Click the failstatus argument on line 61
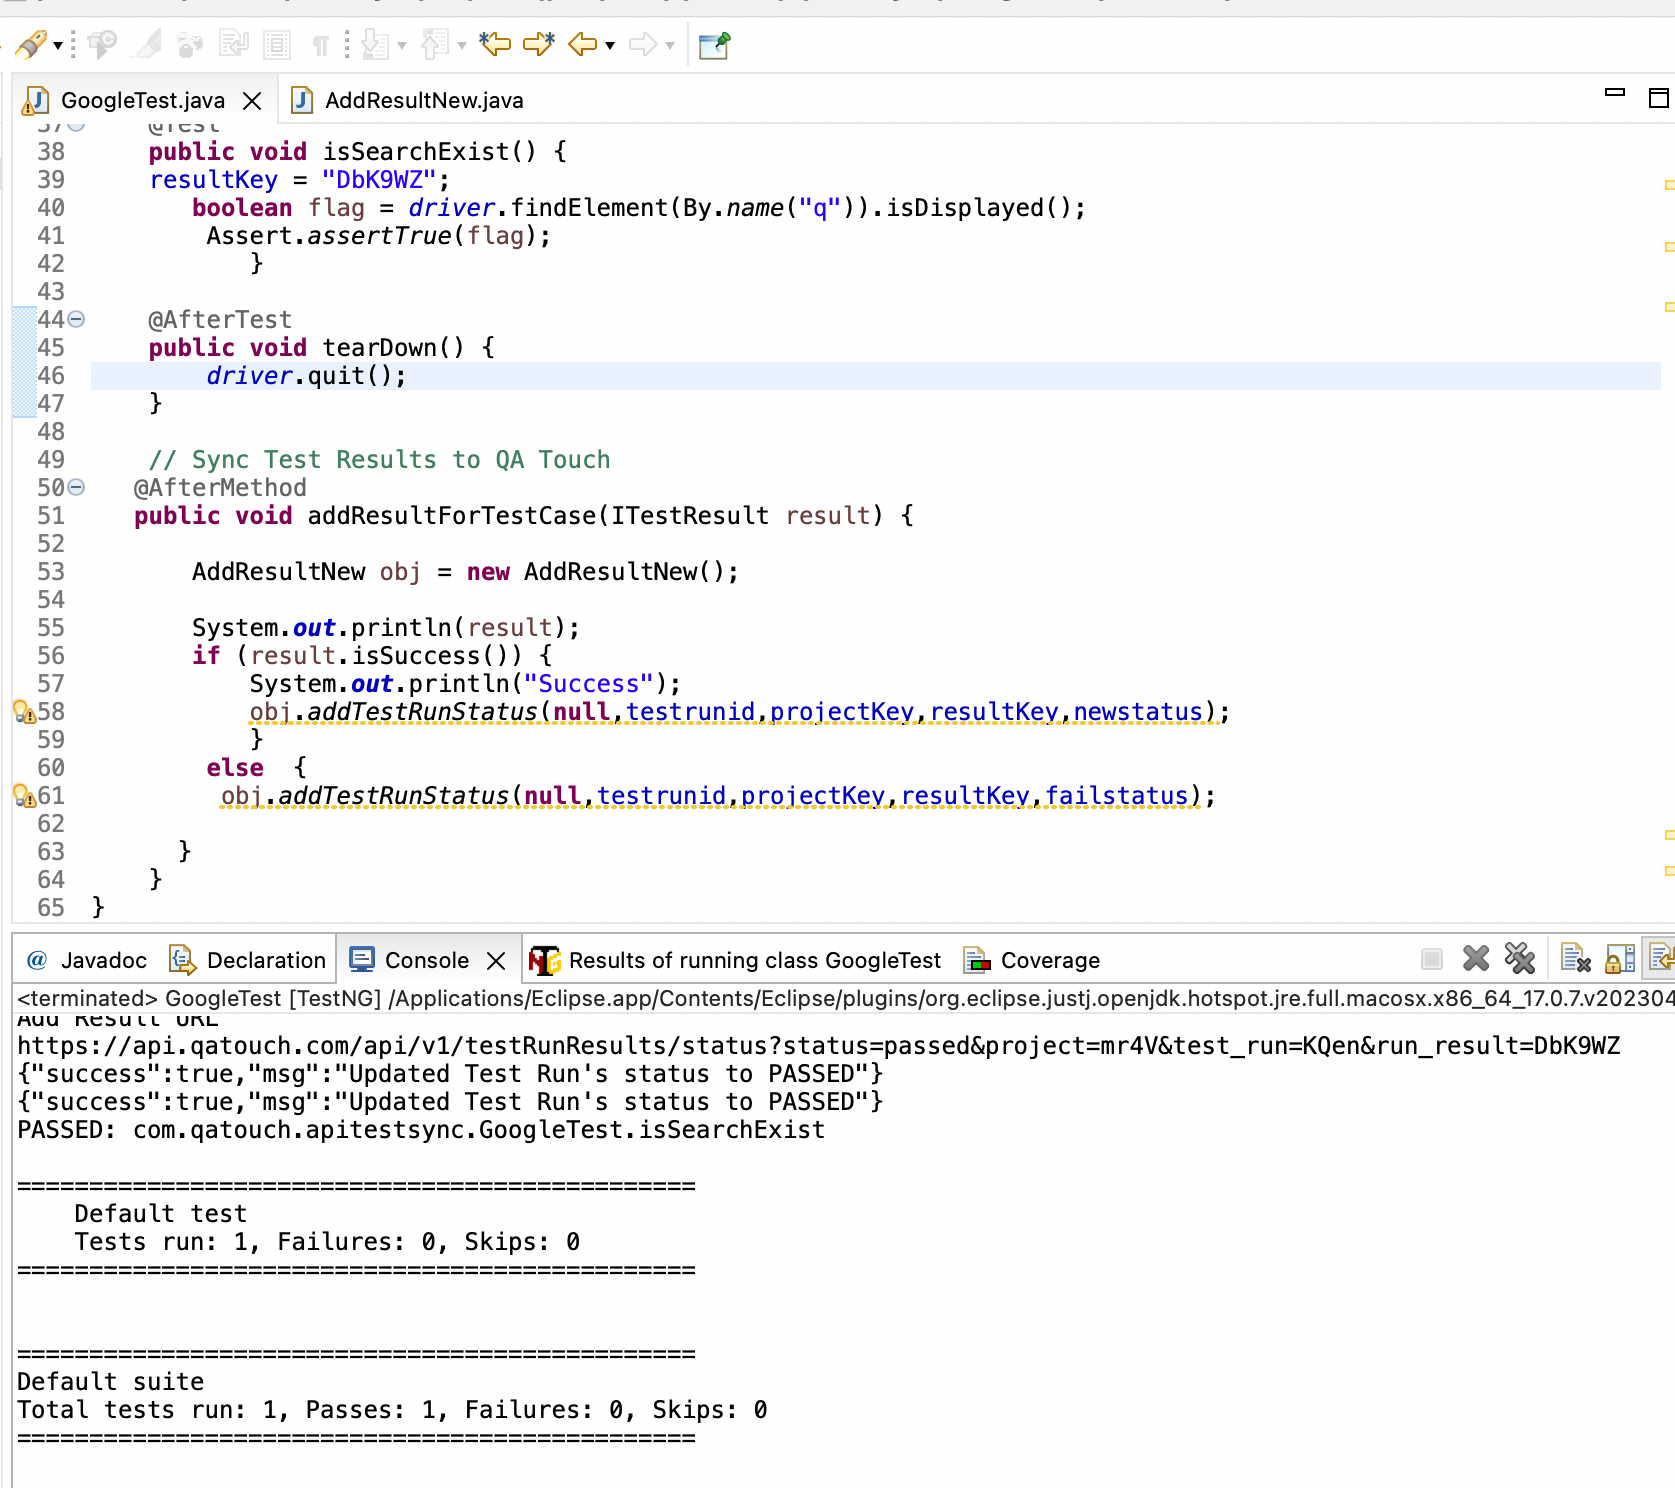Screen dimensions: 1675x1488 1117,796
